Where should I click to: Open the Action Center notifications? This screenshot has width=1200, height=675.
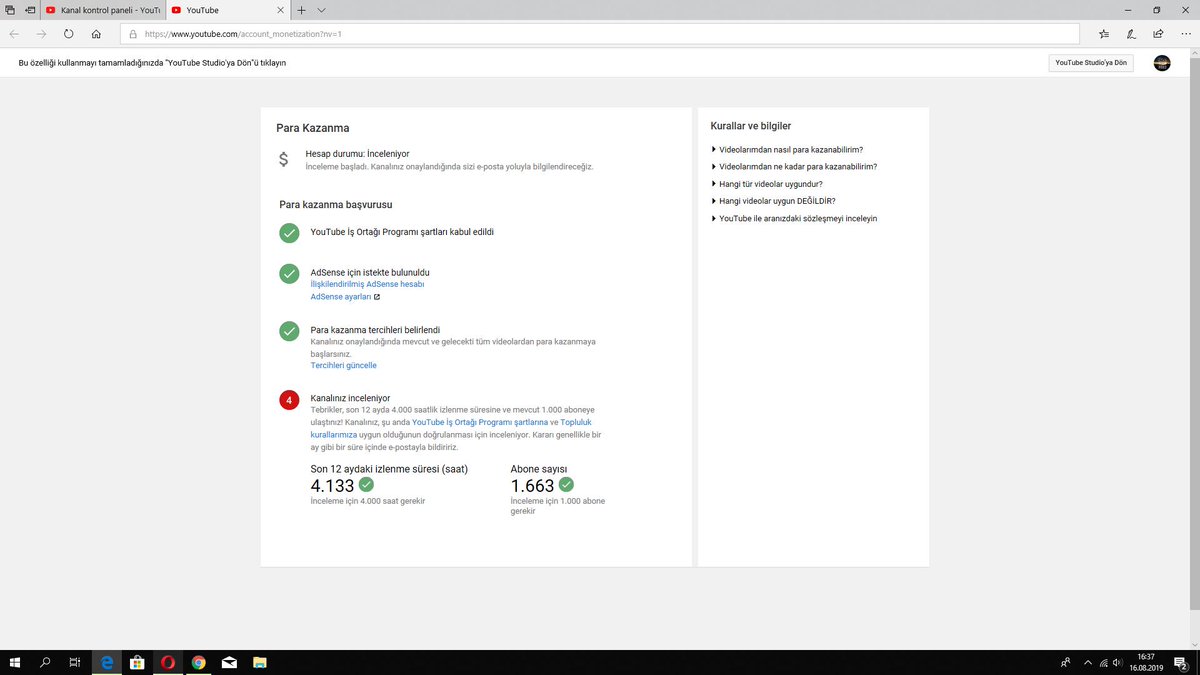1181,662
